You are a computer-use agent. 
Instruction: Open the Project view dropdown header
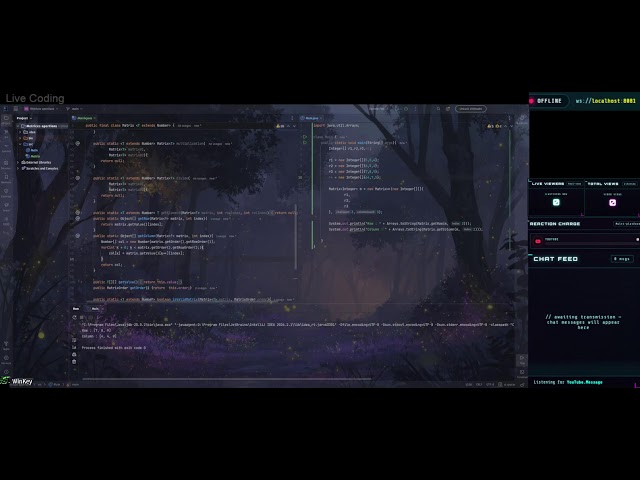[x=24, y=118]
